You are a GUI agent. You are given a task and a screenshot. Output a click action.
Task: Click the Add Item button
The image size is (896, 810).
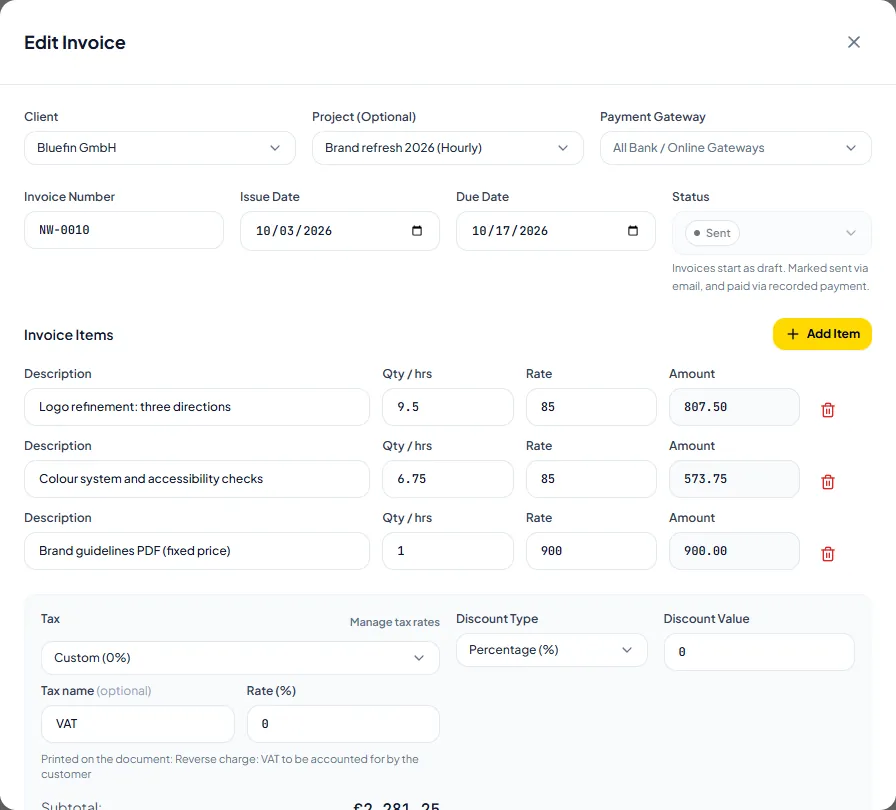[822, 334]
